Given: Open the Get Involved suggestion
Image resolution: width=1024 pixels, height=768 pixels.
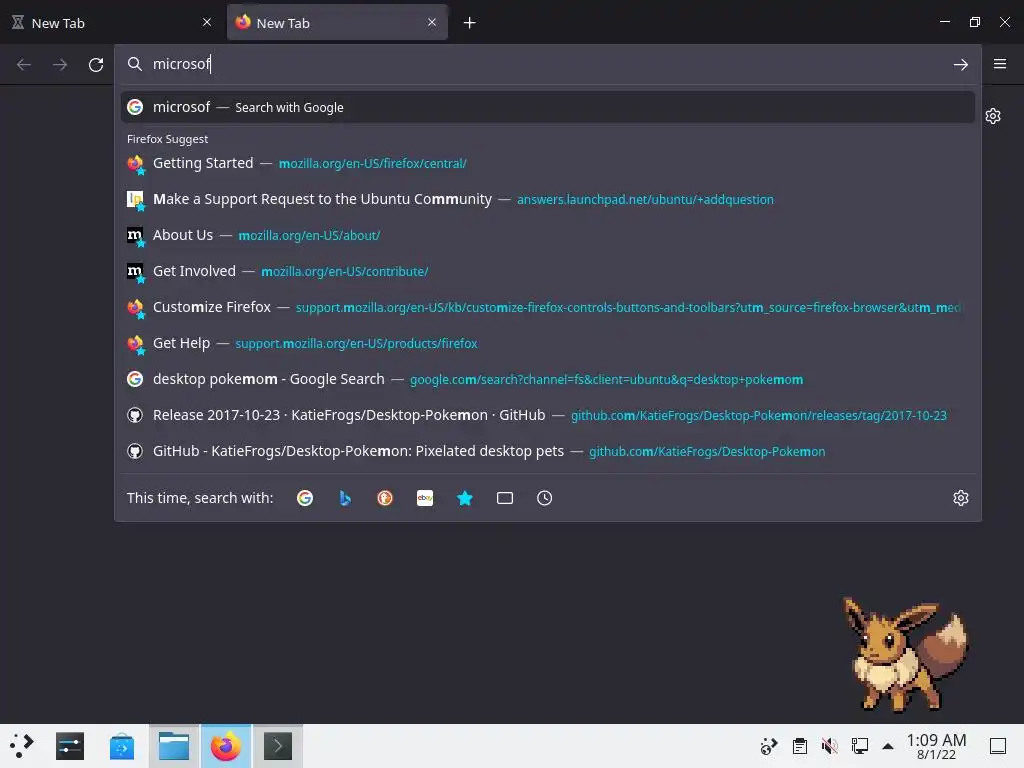Looking at the screenshot, I should tap(547, 271).
